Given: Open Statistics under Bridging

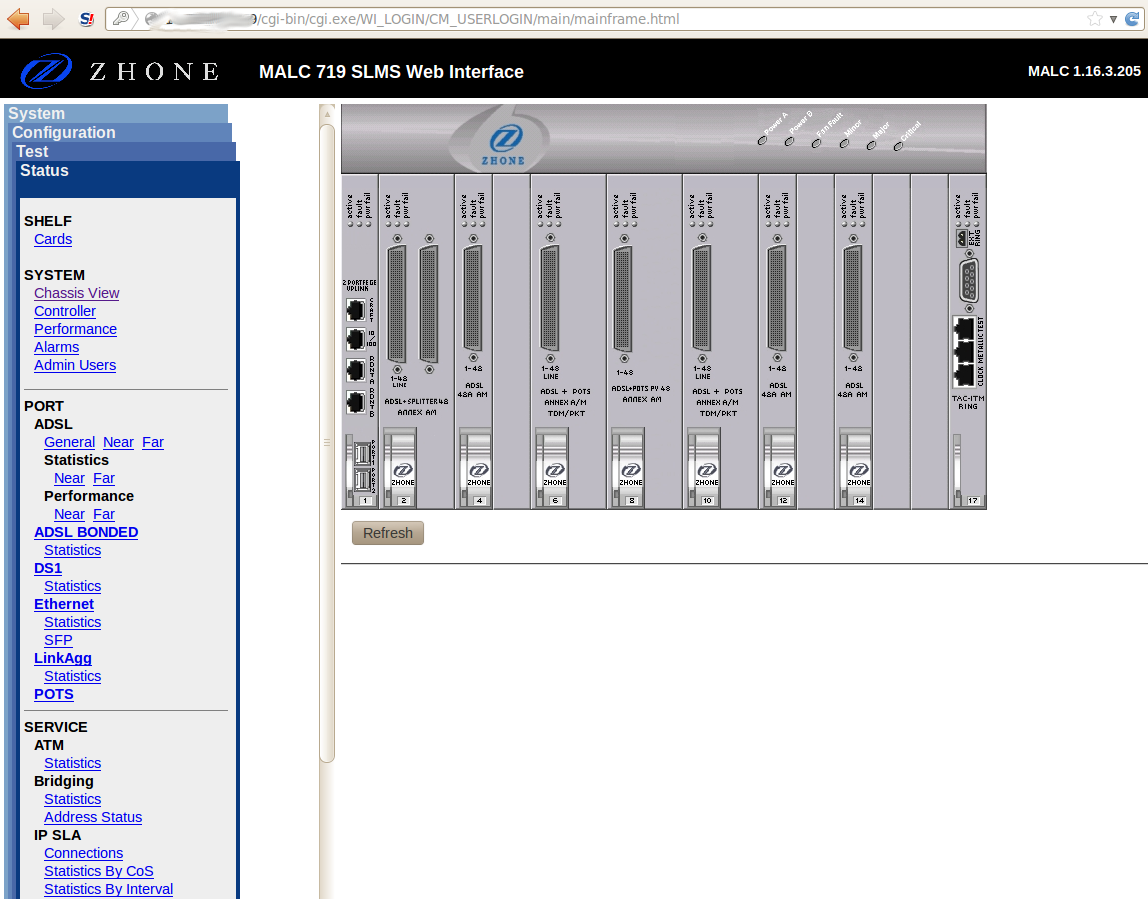Looking at the screenshot, I should point(72,799).
